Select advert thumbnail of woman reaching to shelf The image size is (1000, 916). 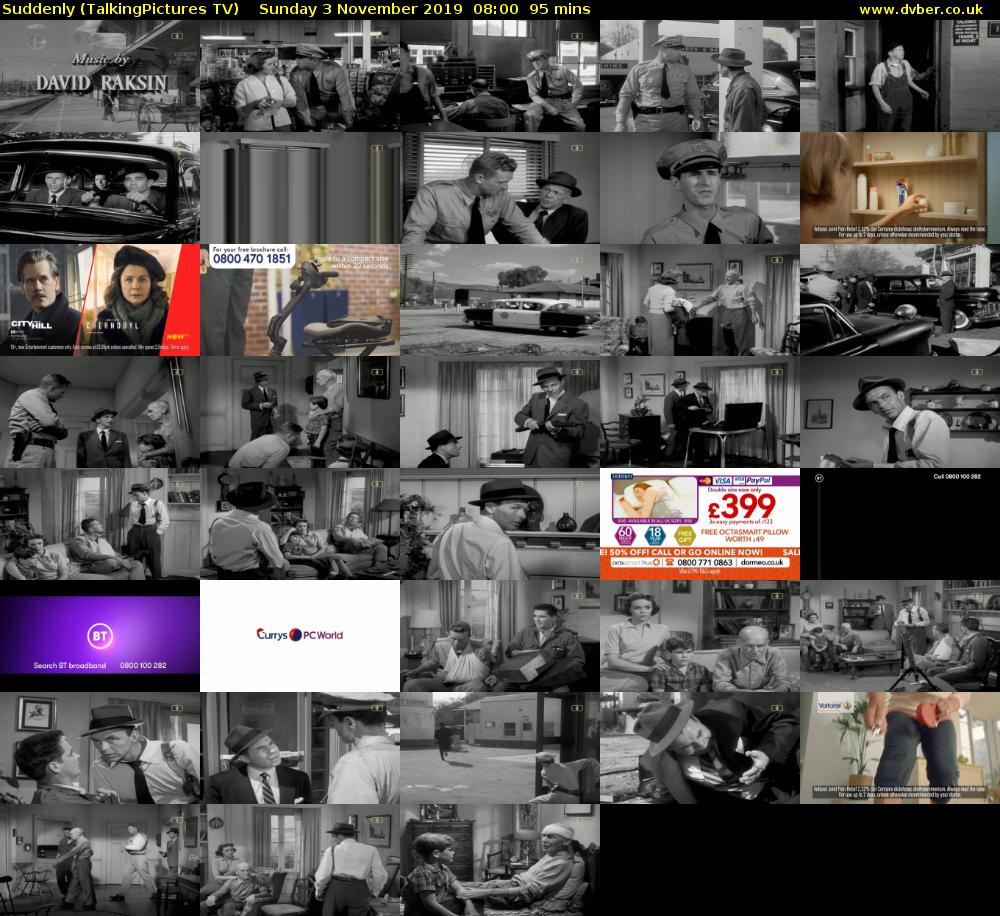pos(900,188)
